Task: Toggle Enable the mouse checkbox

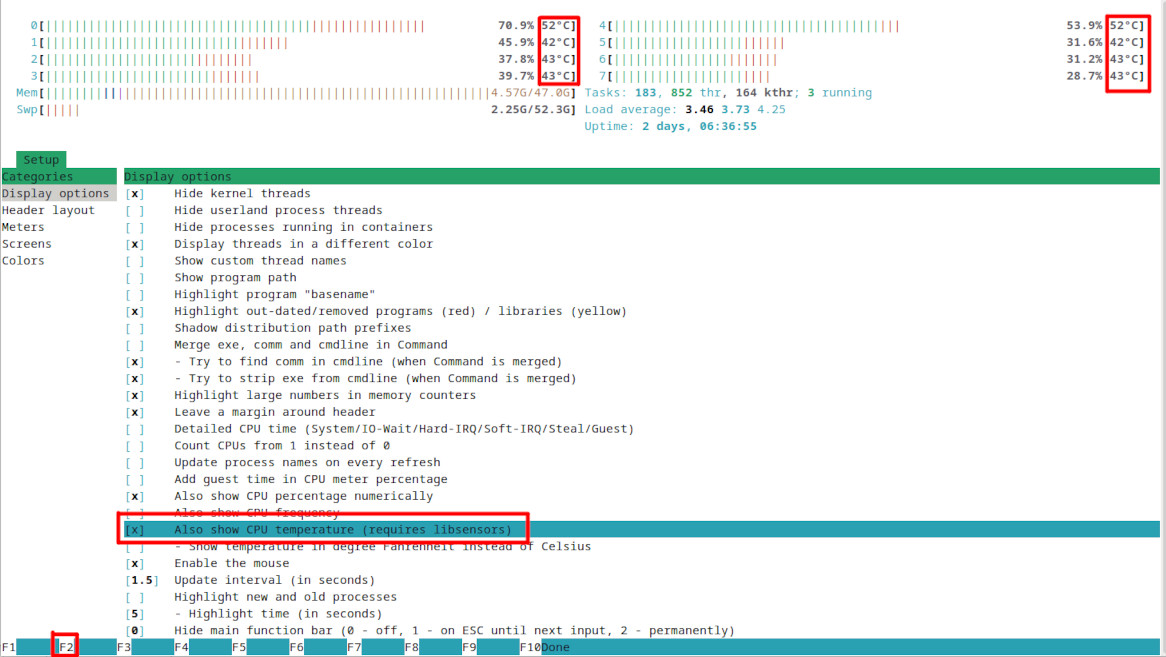Action: pos(135,563)
